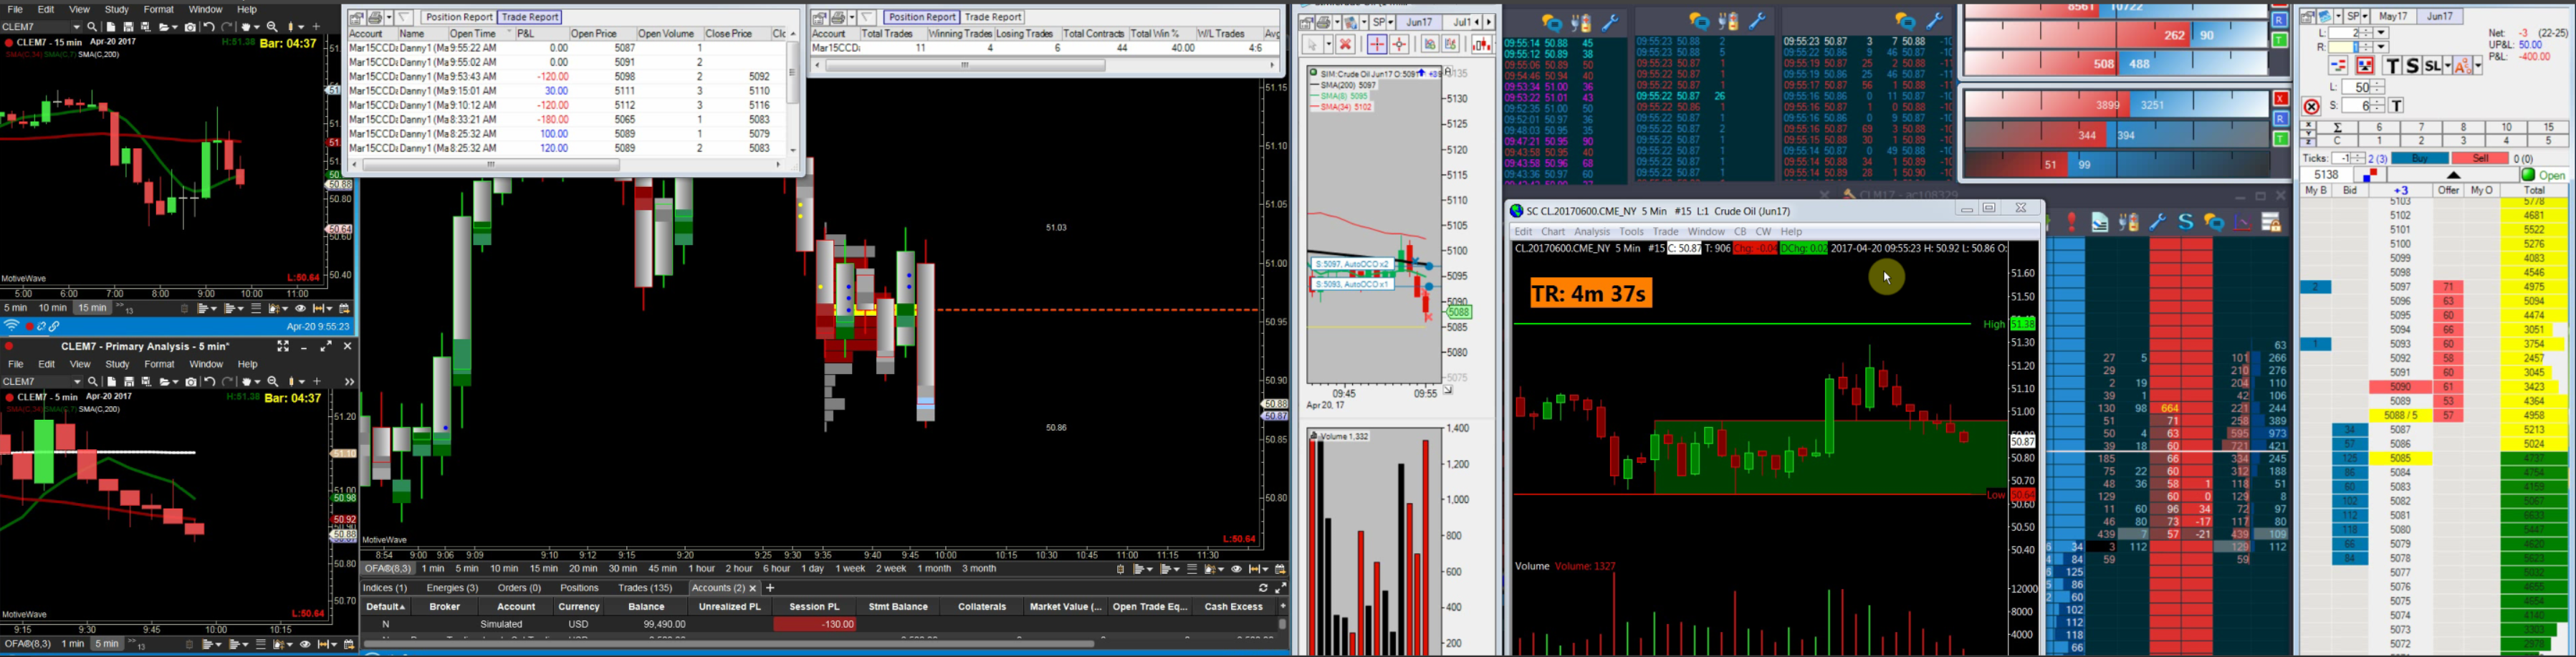Open dropdown arrow of L quantity field
The width and height of the screenshot is (2576, 657).
pos(2381,33)
